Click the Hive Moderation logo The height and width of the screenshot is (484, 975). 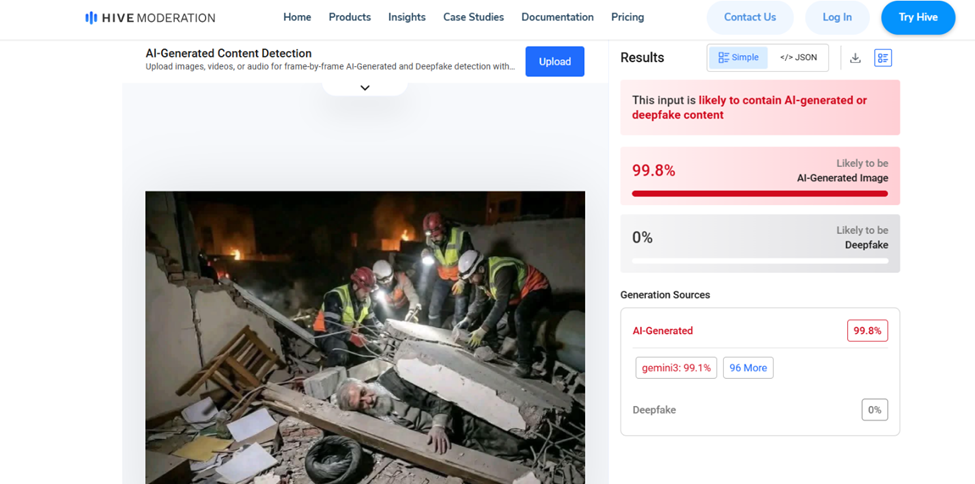point(150,17)
